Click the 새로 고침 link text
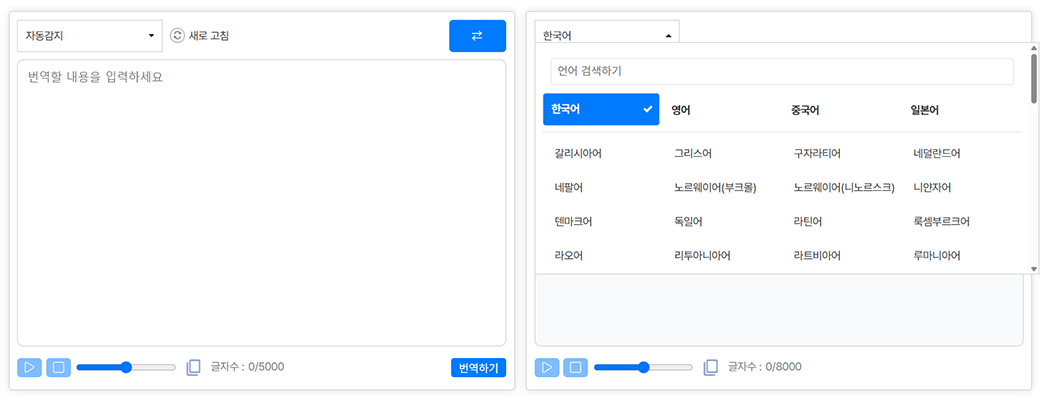Image resolution: width=1045 pixels, height=402 pixels. point(209,36)
